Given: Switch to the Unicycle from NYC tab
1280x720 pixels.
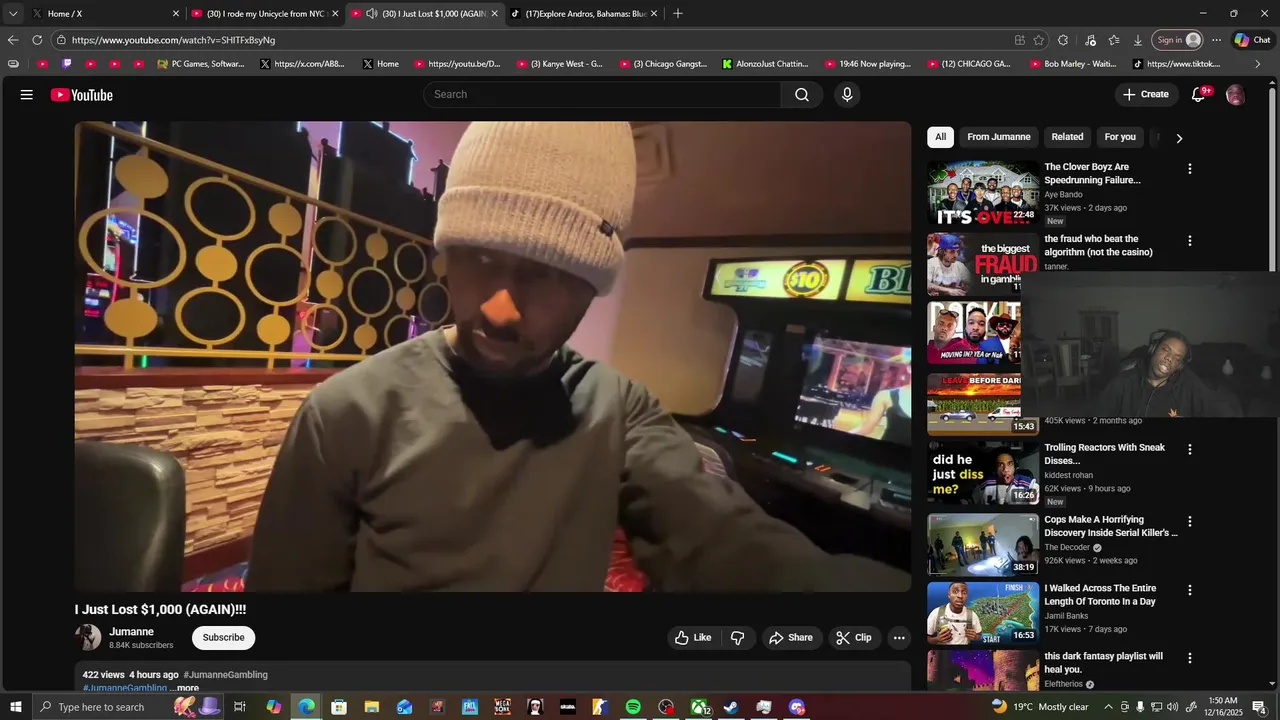Looking at the screenshot, I should tap(264, 14).
